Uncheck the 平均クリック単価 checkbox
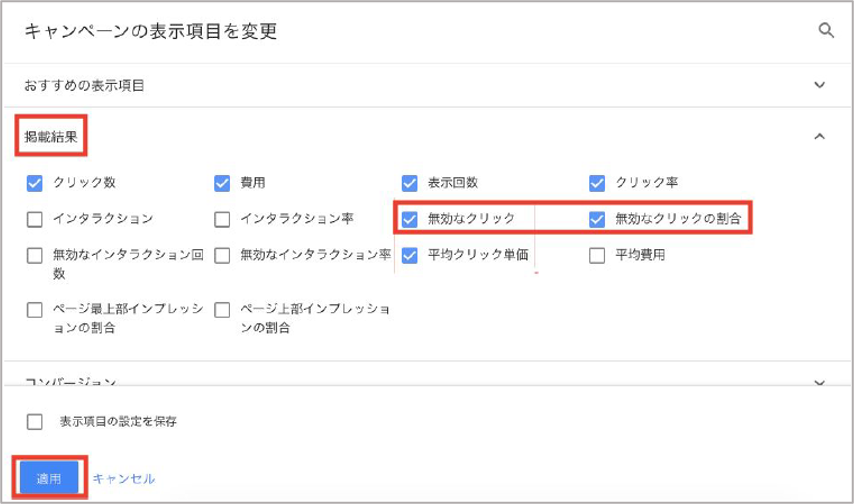854x504 pixels. tap(409, 255)
